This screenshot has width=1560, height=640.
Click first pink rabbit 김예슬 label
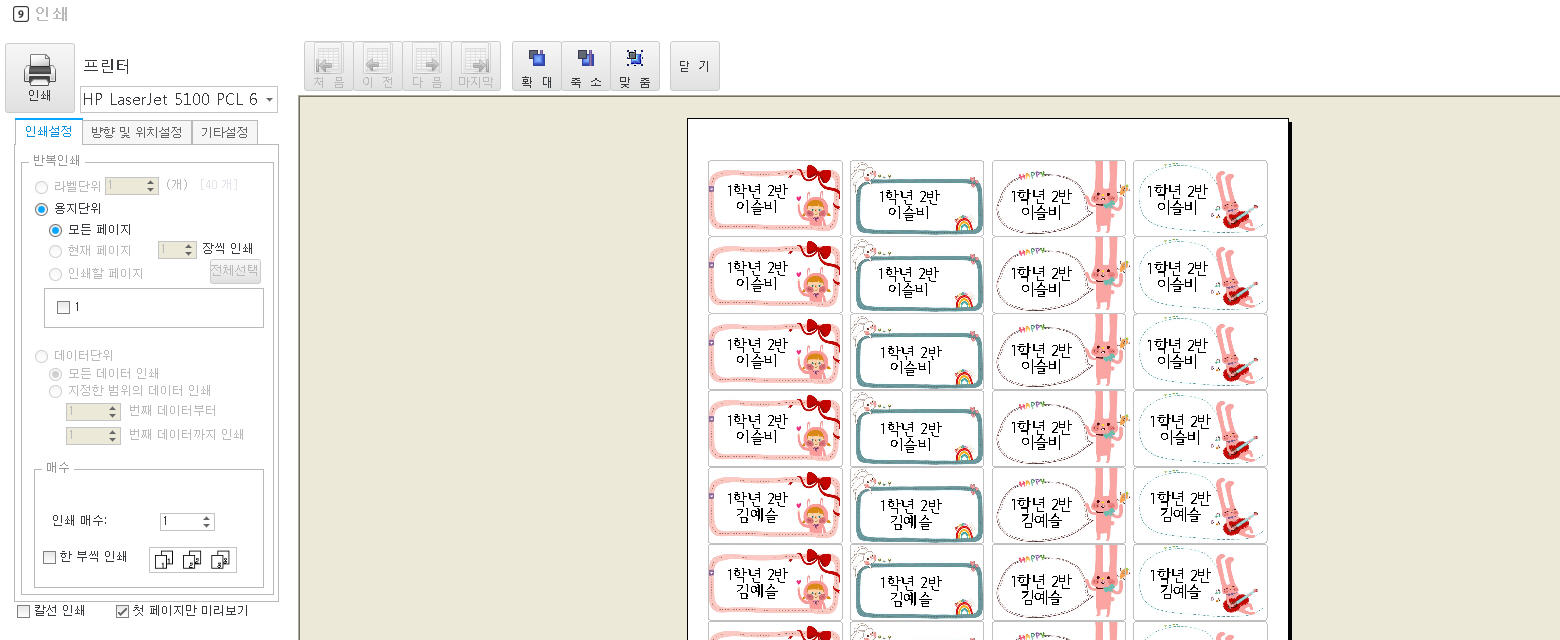(1059, 506)
